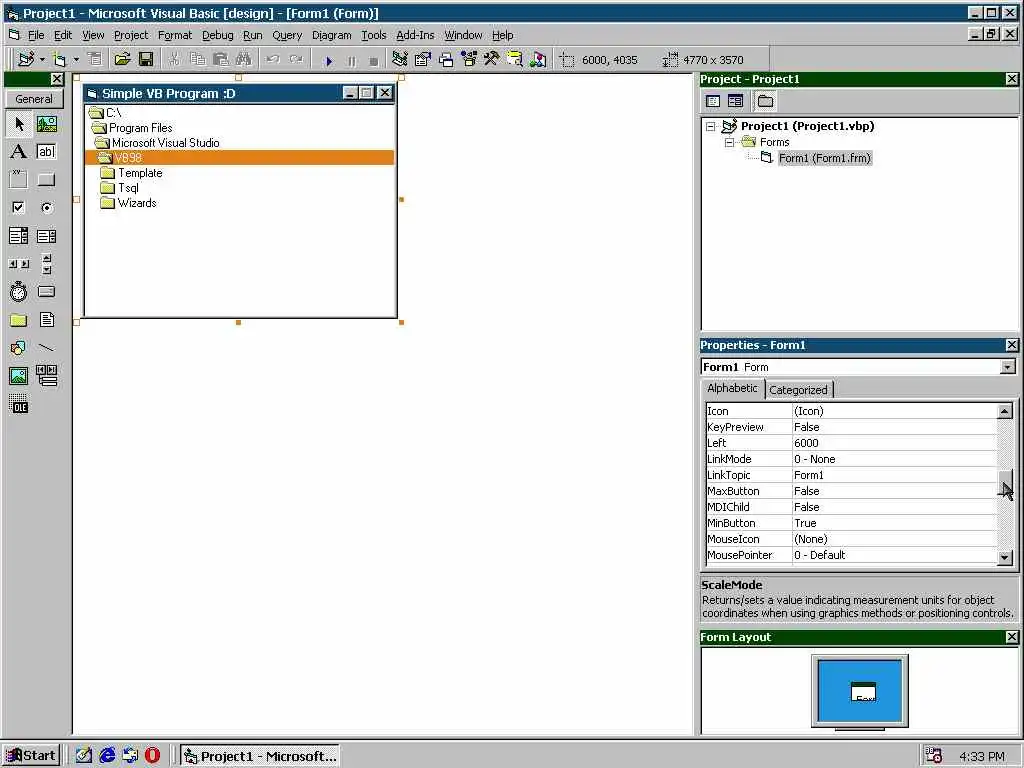Select the VScrollBar control tool
Screen dimensions: 1024x768
tap(46, 264)
